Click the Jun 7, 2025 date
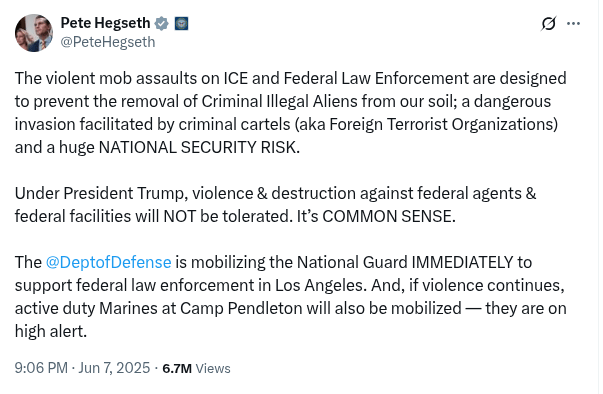603x394 pixels. pos(114,368)
